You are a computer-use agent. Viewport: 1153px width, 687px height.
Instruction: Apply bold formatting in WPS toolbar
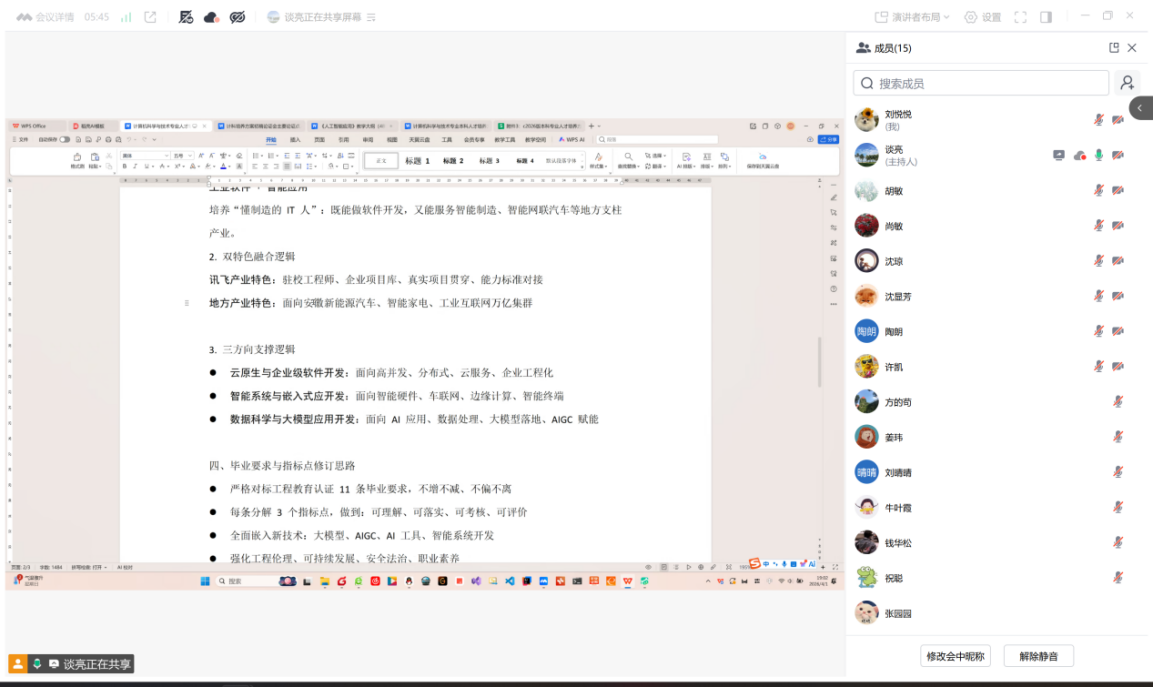125,166
